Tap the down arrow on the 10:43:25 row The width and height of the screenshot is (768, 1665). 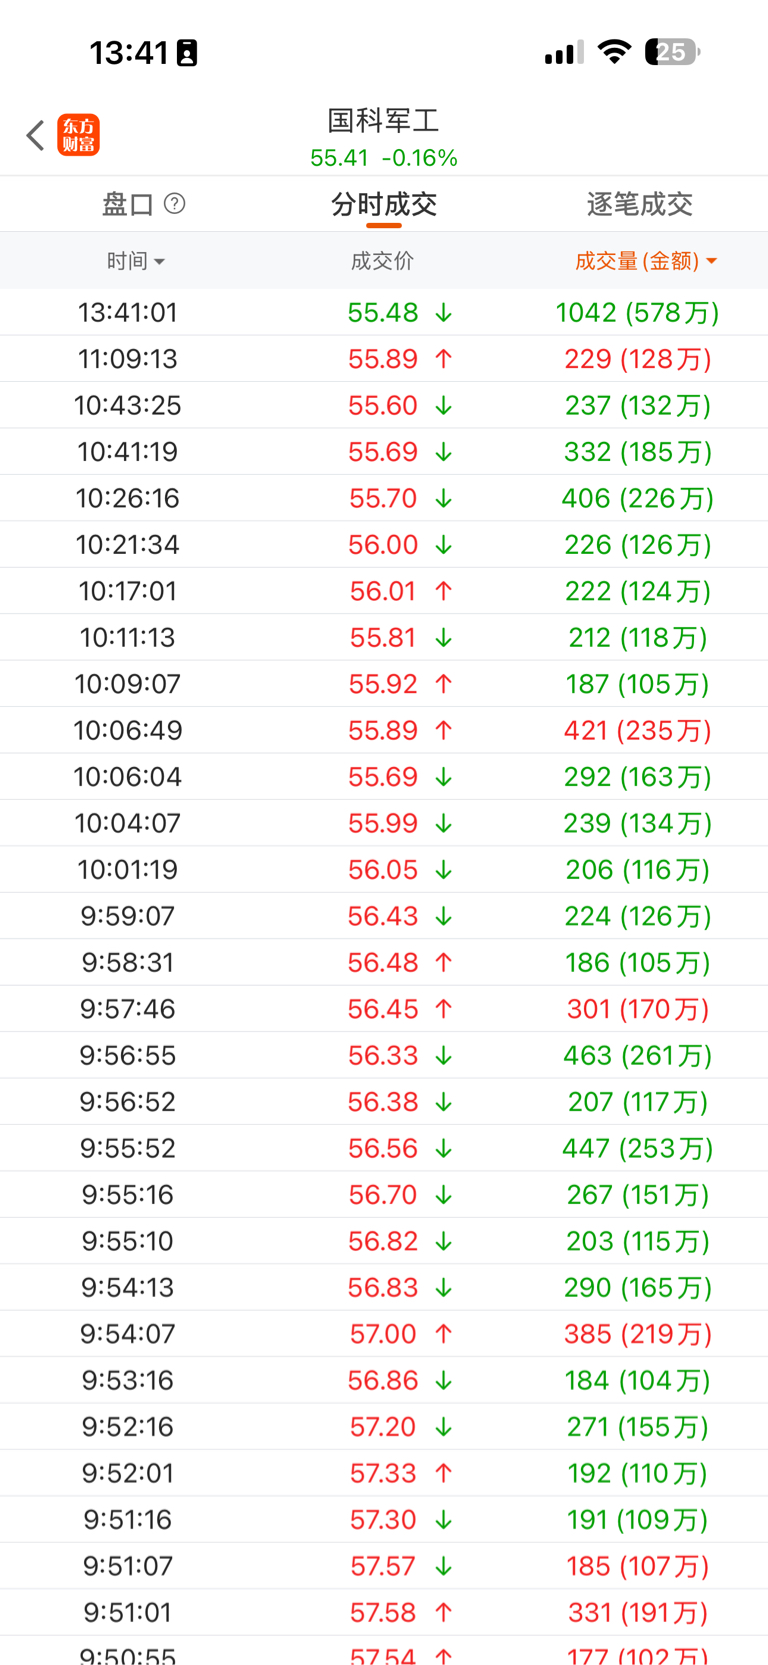[444, 406]
